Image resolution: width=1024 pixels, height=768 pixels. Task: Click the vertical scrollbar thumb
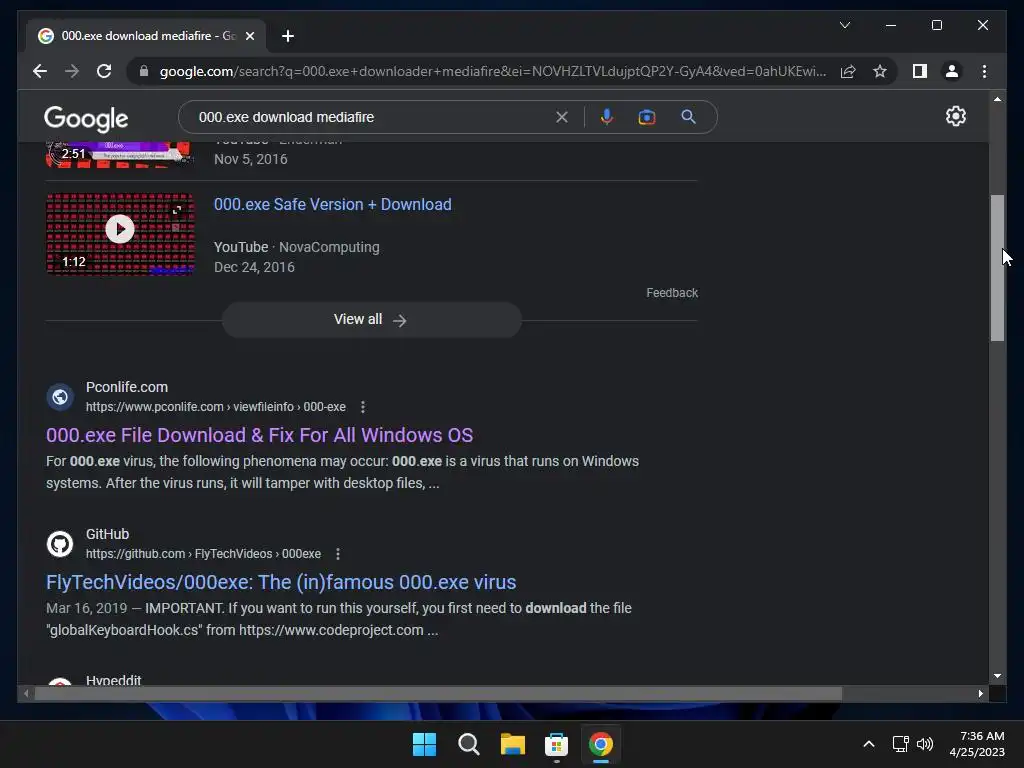(x=997, y=268)
